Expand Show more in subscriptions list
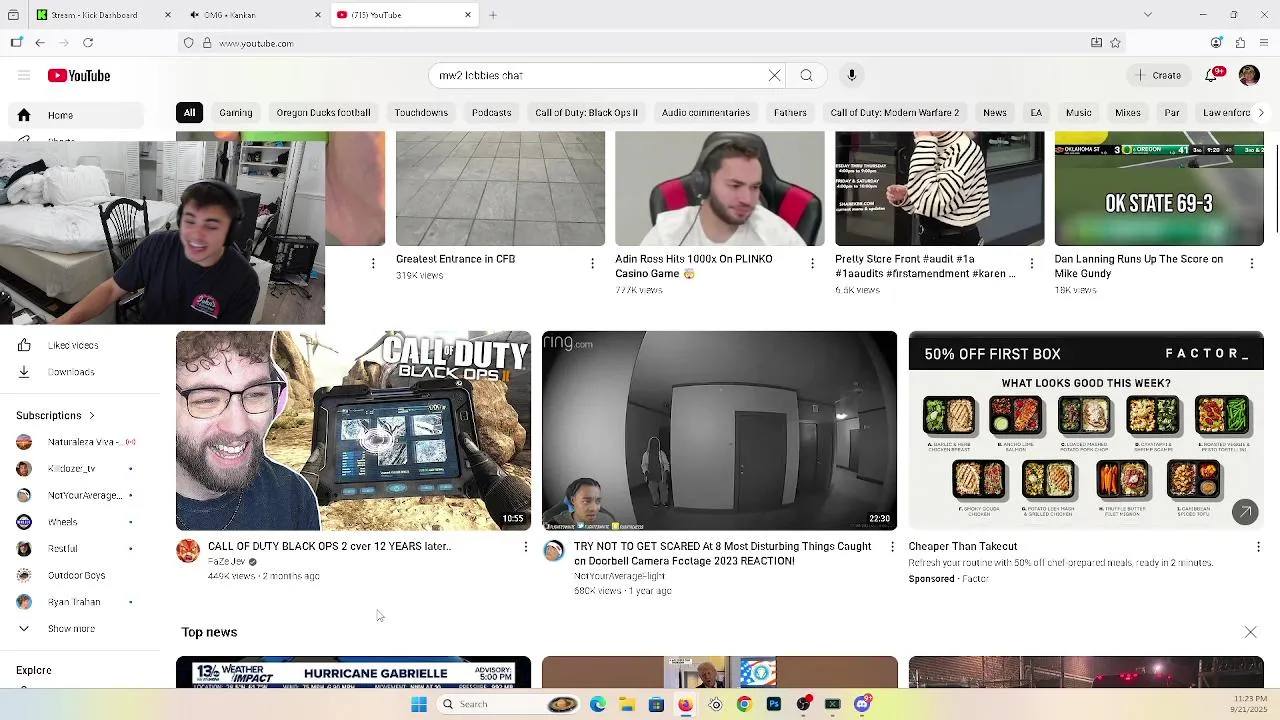 coord(71,629)
